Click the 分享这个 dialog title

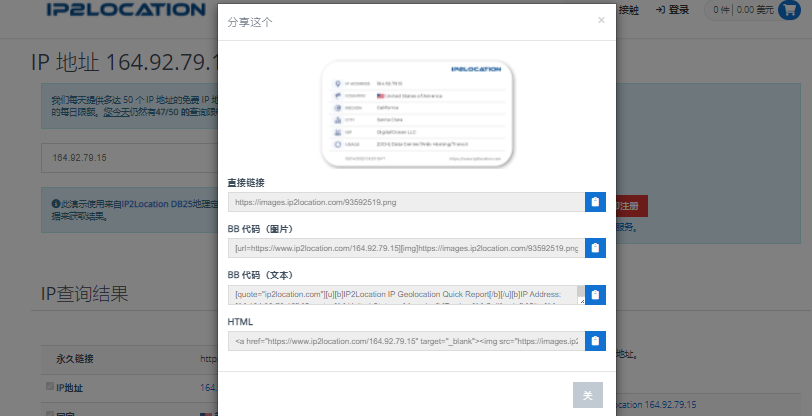point(250,22)
